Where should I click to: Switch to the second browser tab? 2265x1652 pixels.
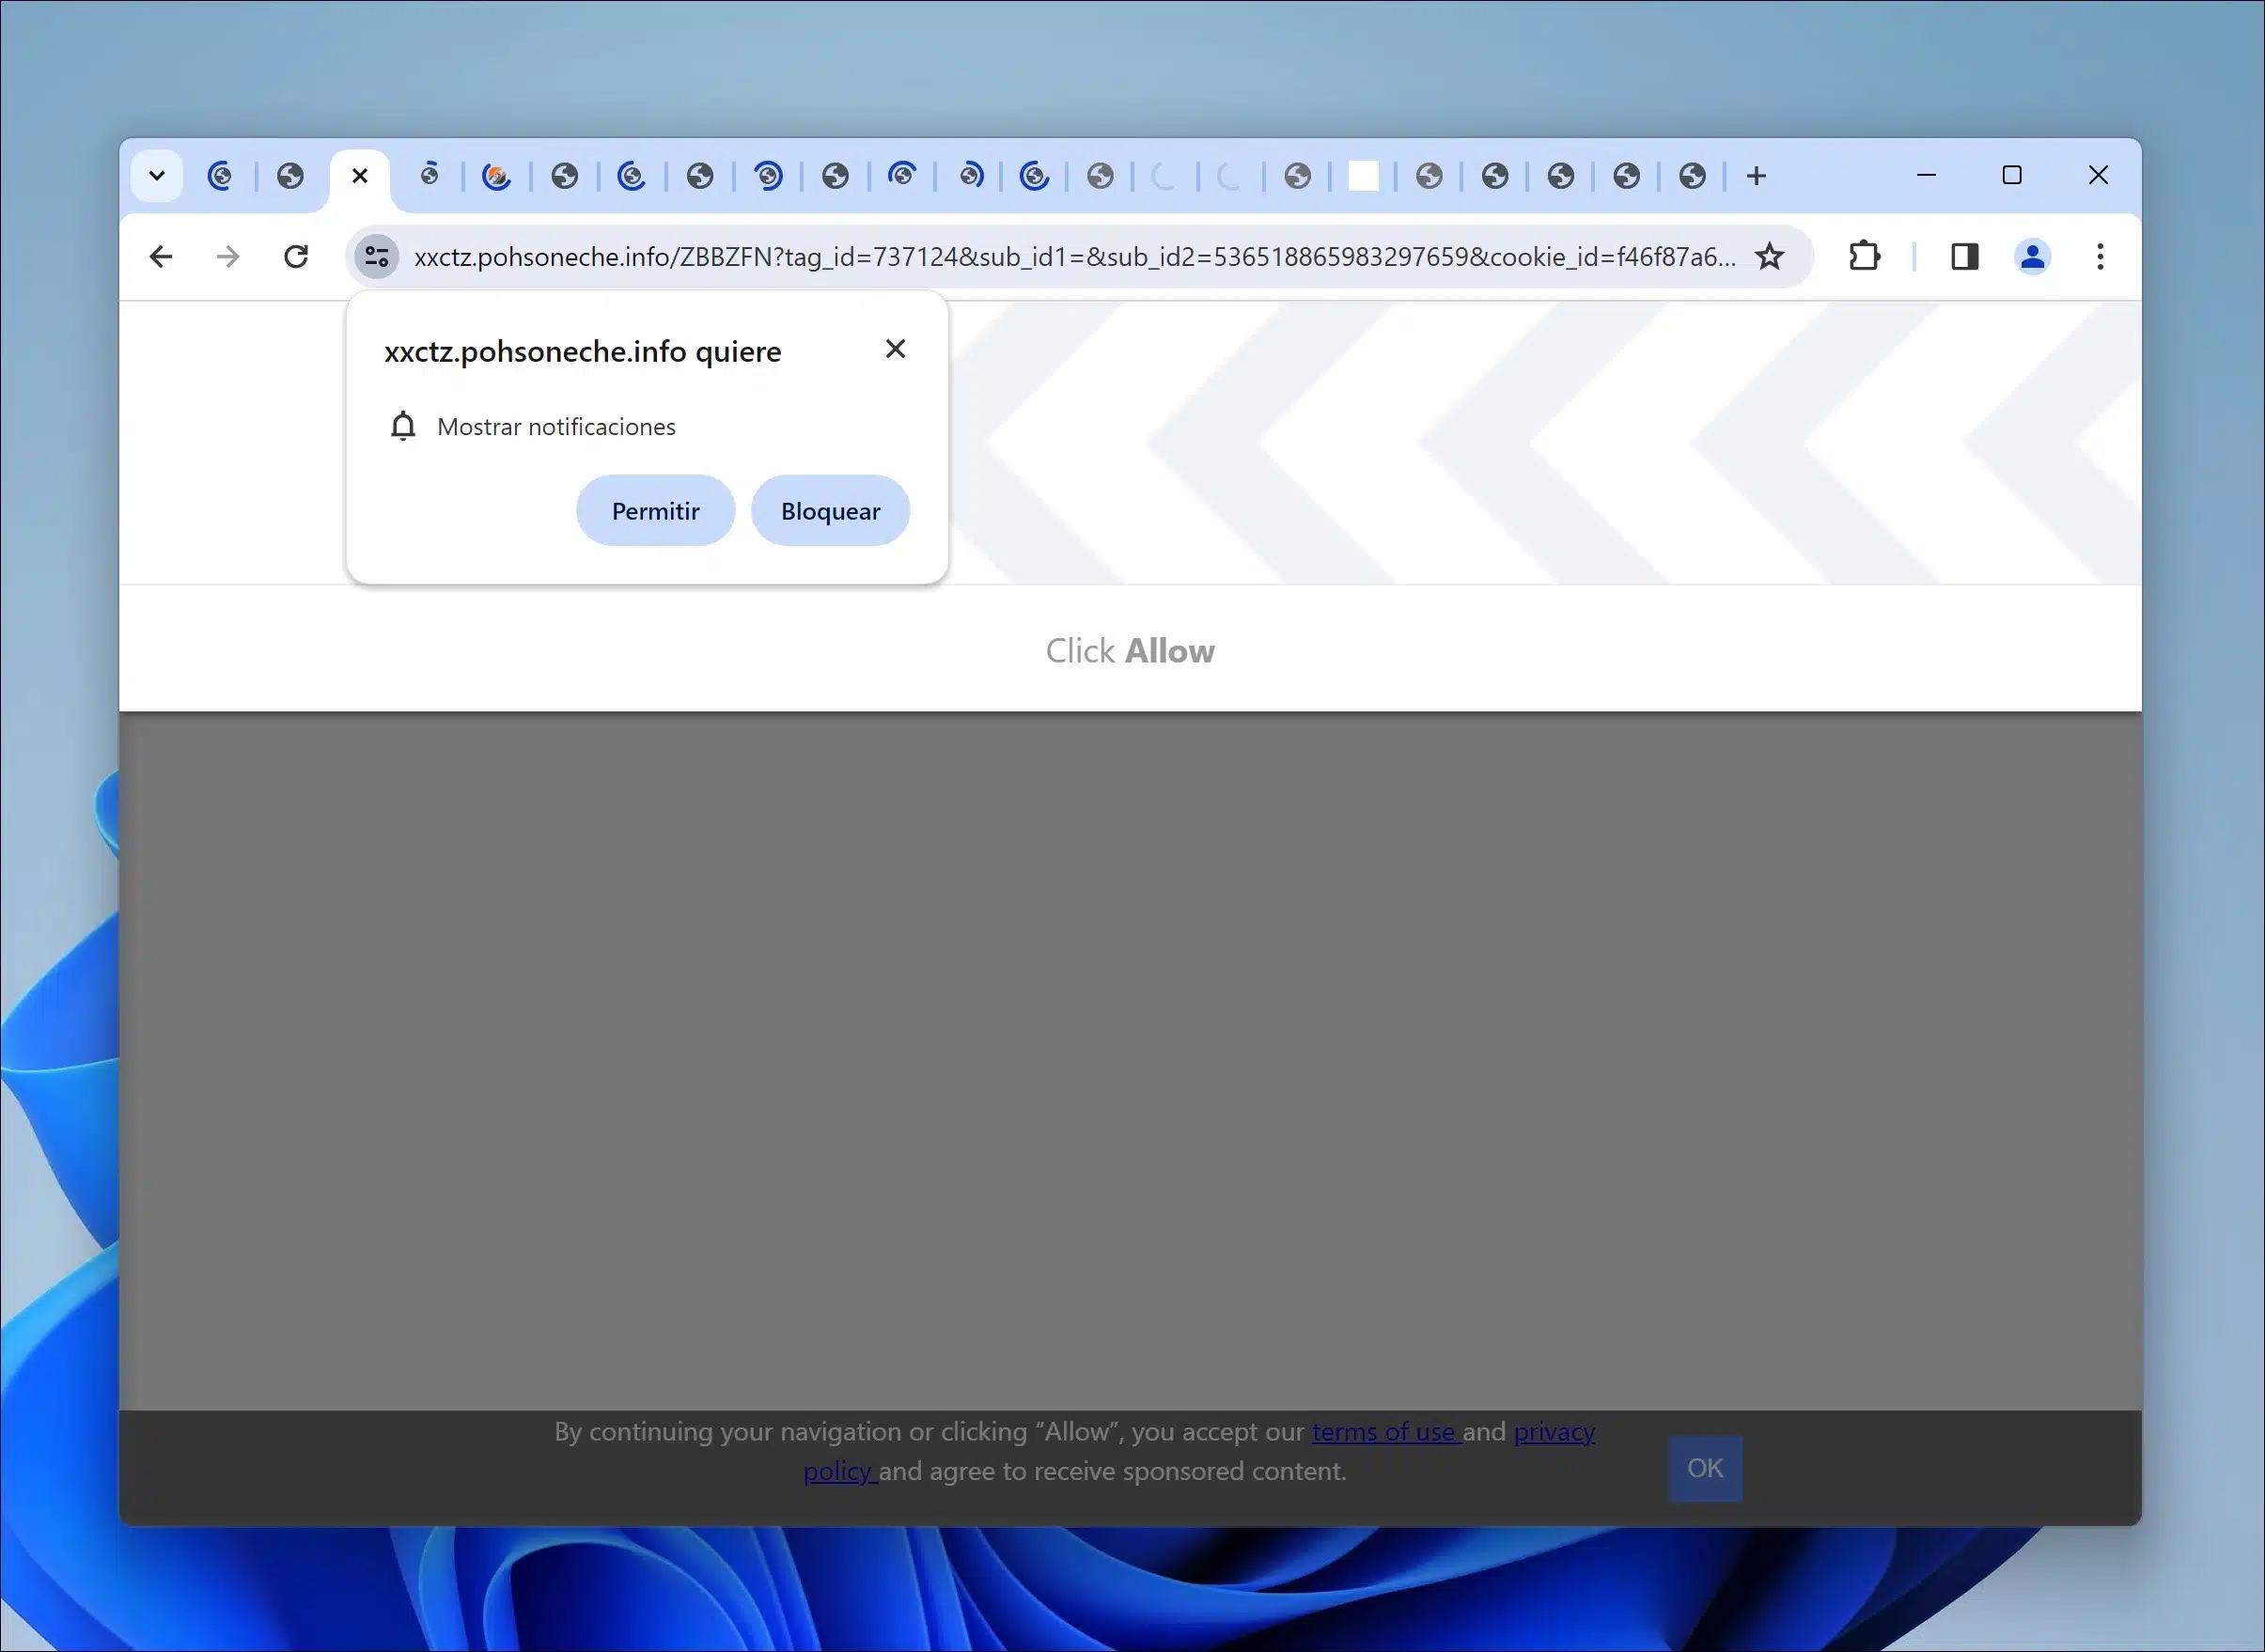point(290,176)
